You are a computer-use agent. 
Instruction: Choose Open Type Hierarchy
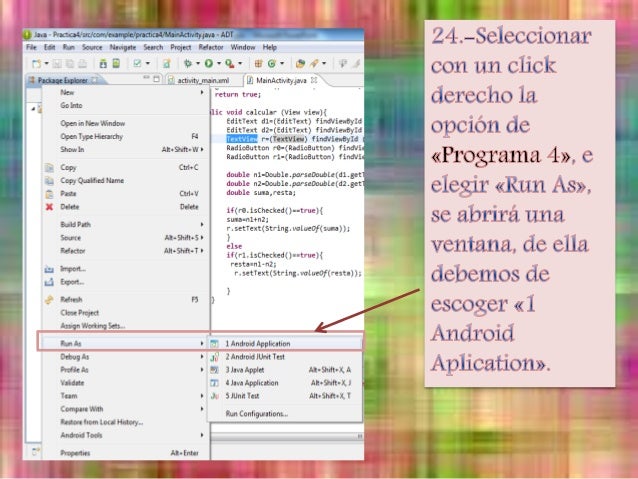(x=126, y=136)
